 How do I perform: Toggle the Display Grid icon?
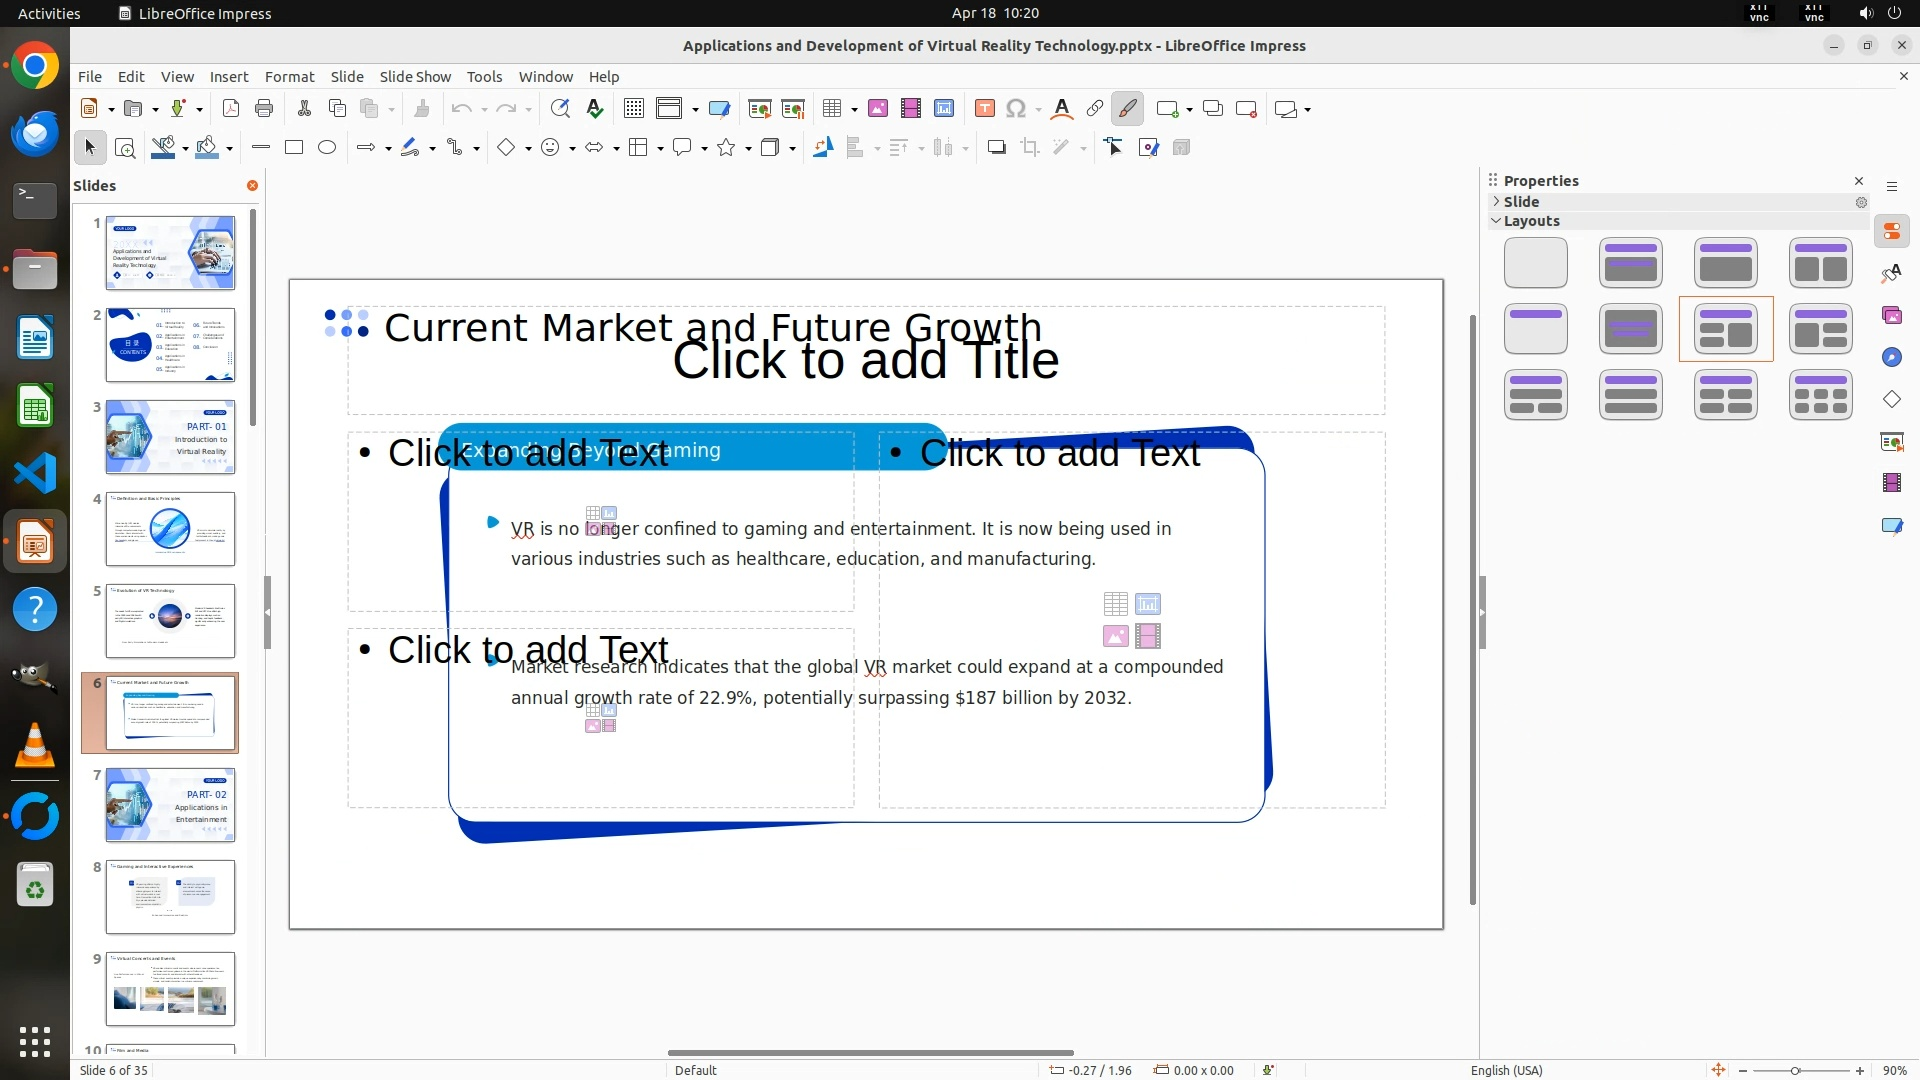[633, 109]
